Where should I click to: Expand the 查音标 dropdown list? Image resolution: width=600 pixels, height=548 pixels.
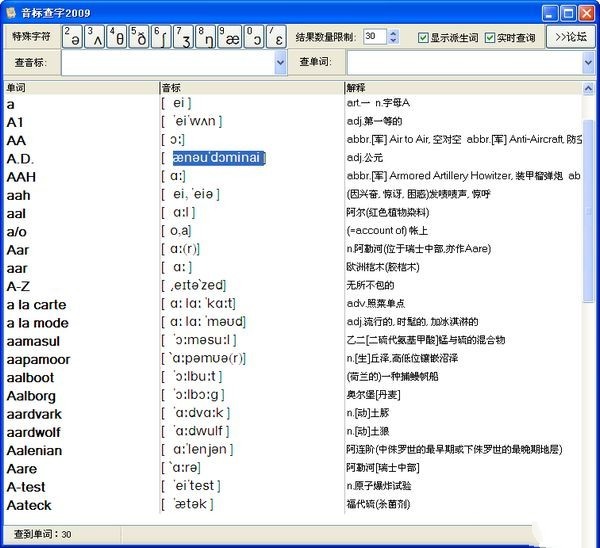point(280,62)
